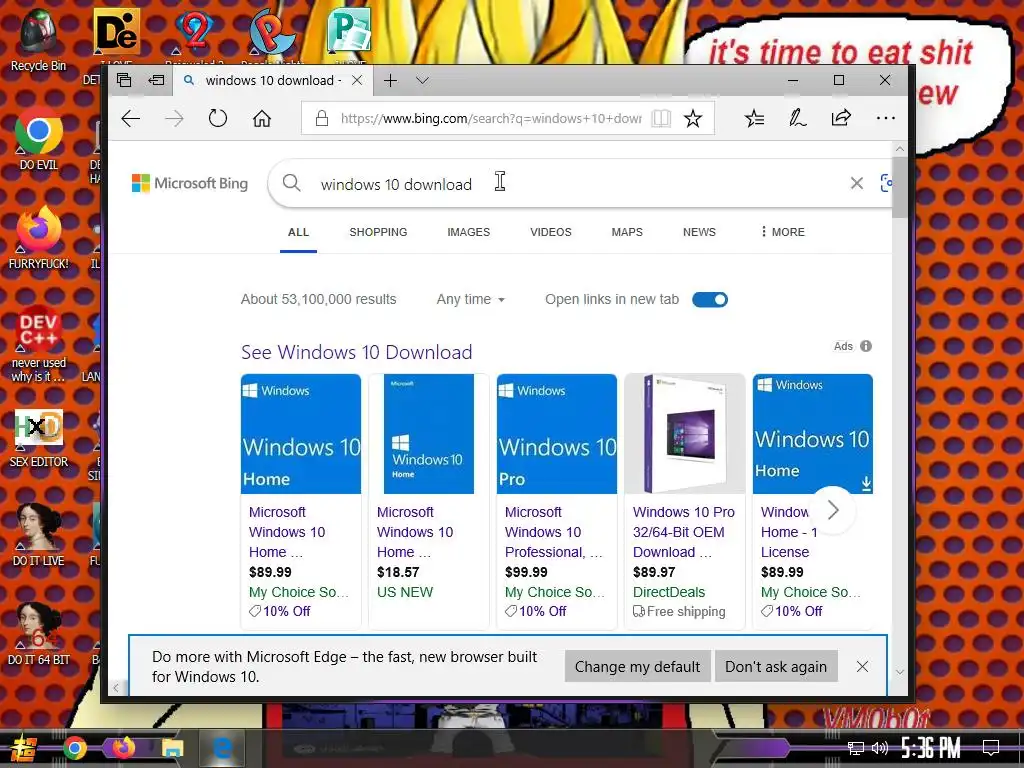
Task: Open the HxD hex editor shortcut
Action: coord(39,438)
